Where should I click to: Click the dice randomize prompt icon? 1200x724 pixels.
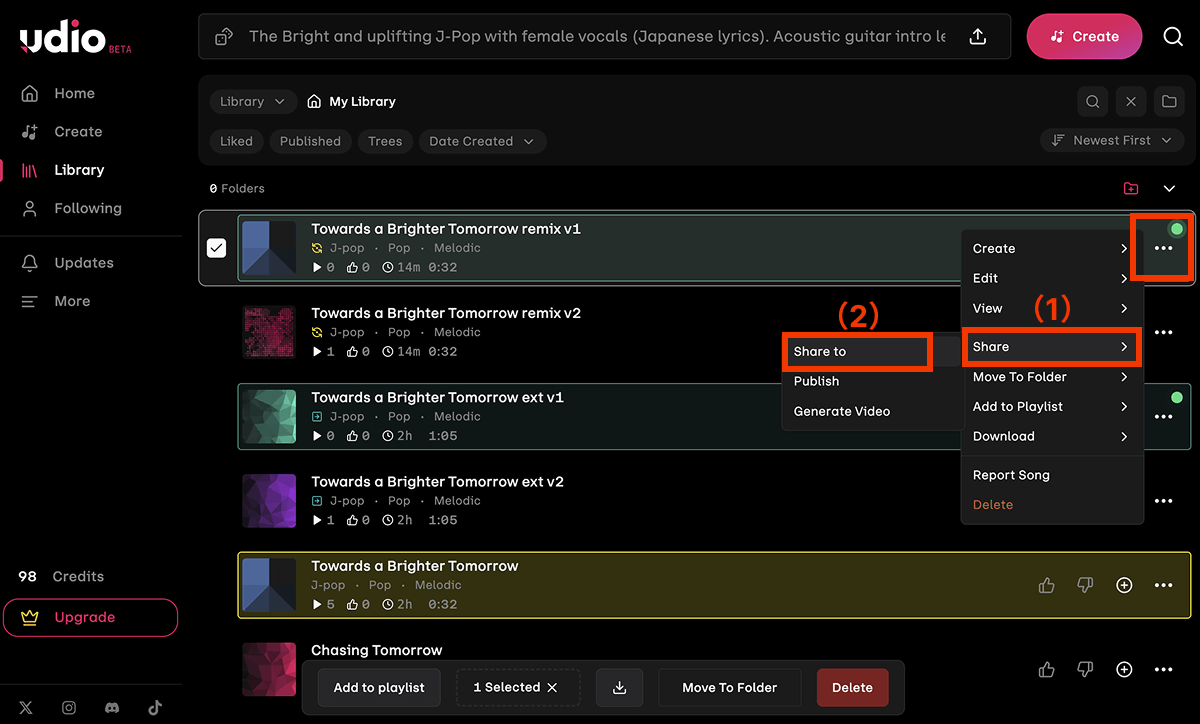[x=224, y=36]
